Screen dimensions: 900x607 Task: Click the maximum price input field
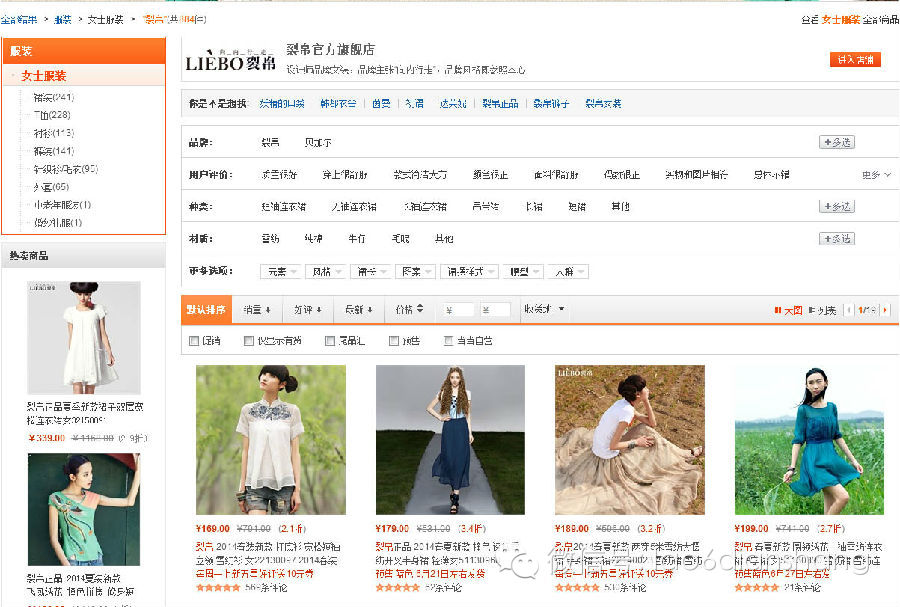[x=495, y=310]
